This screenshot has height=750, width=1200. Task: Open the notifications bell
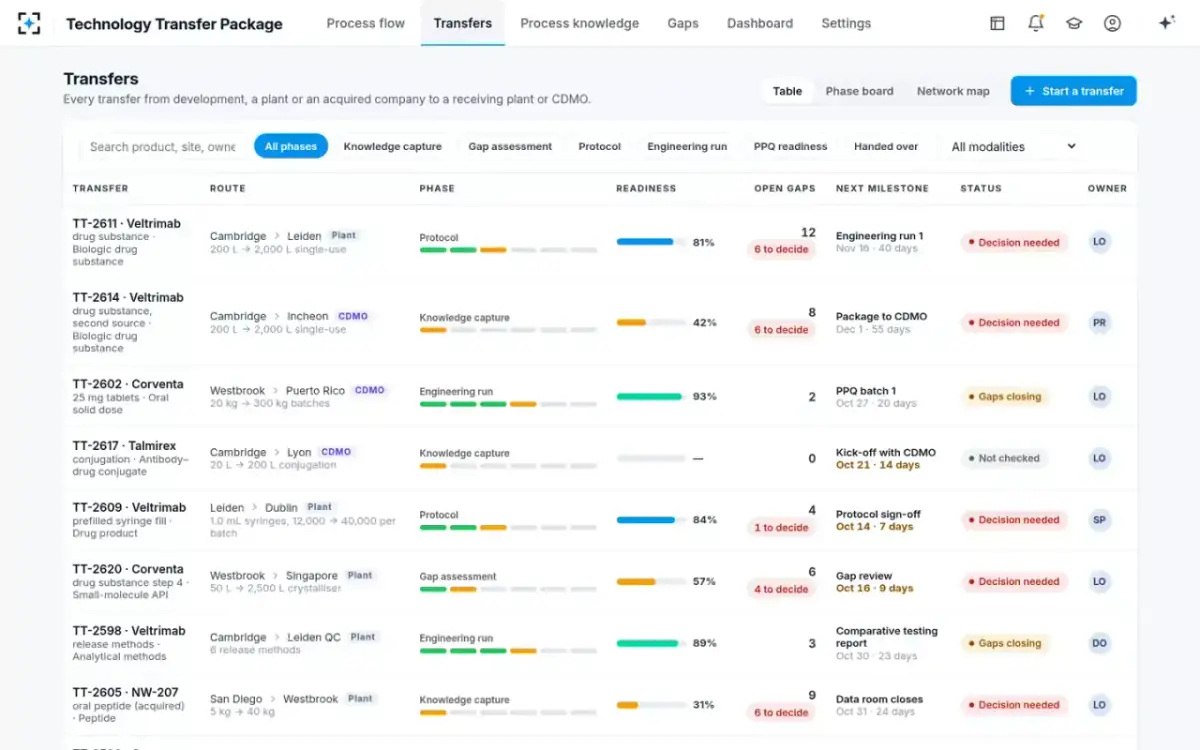[x=1036, y=23]
